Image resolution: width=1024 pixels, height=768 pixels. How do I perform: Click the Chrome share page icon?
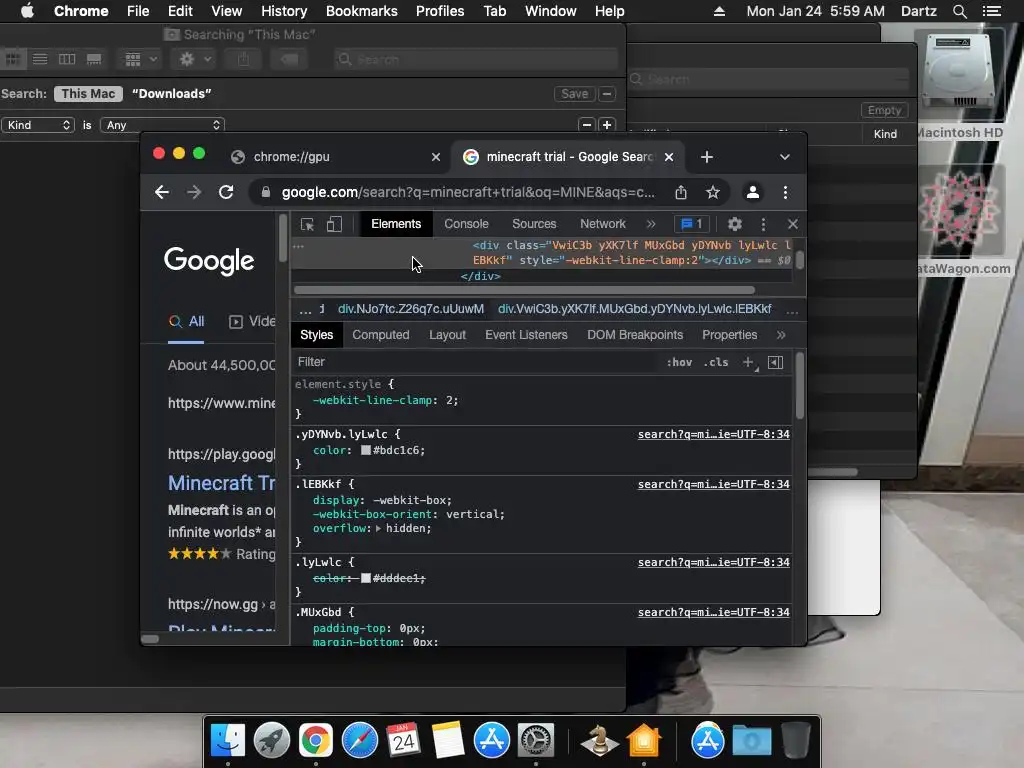(x=680, y=193)
